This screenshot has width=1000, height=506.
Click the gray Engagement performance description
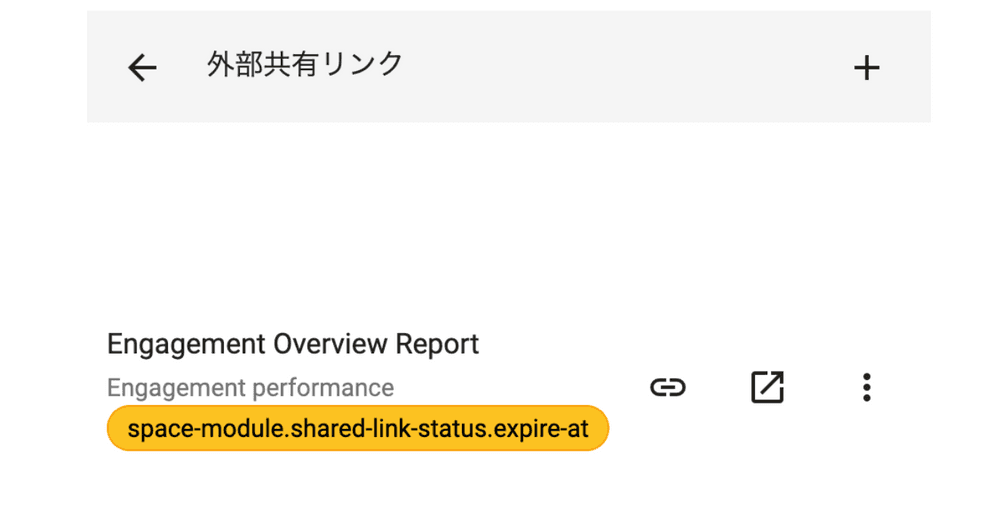point(250,387)
